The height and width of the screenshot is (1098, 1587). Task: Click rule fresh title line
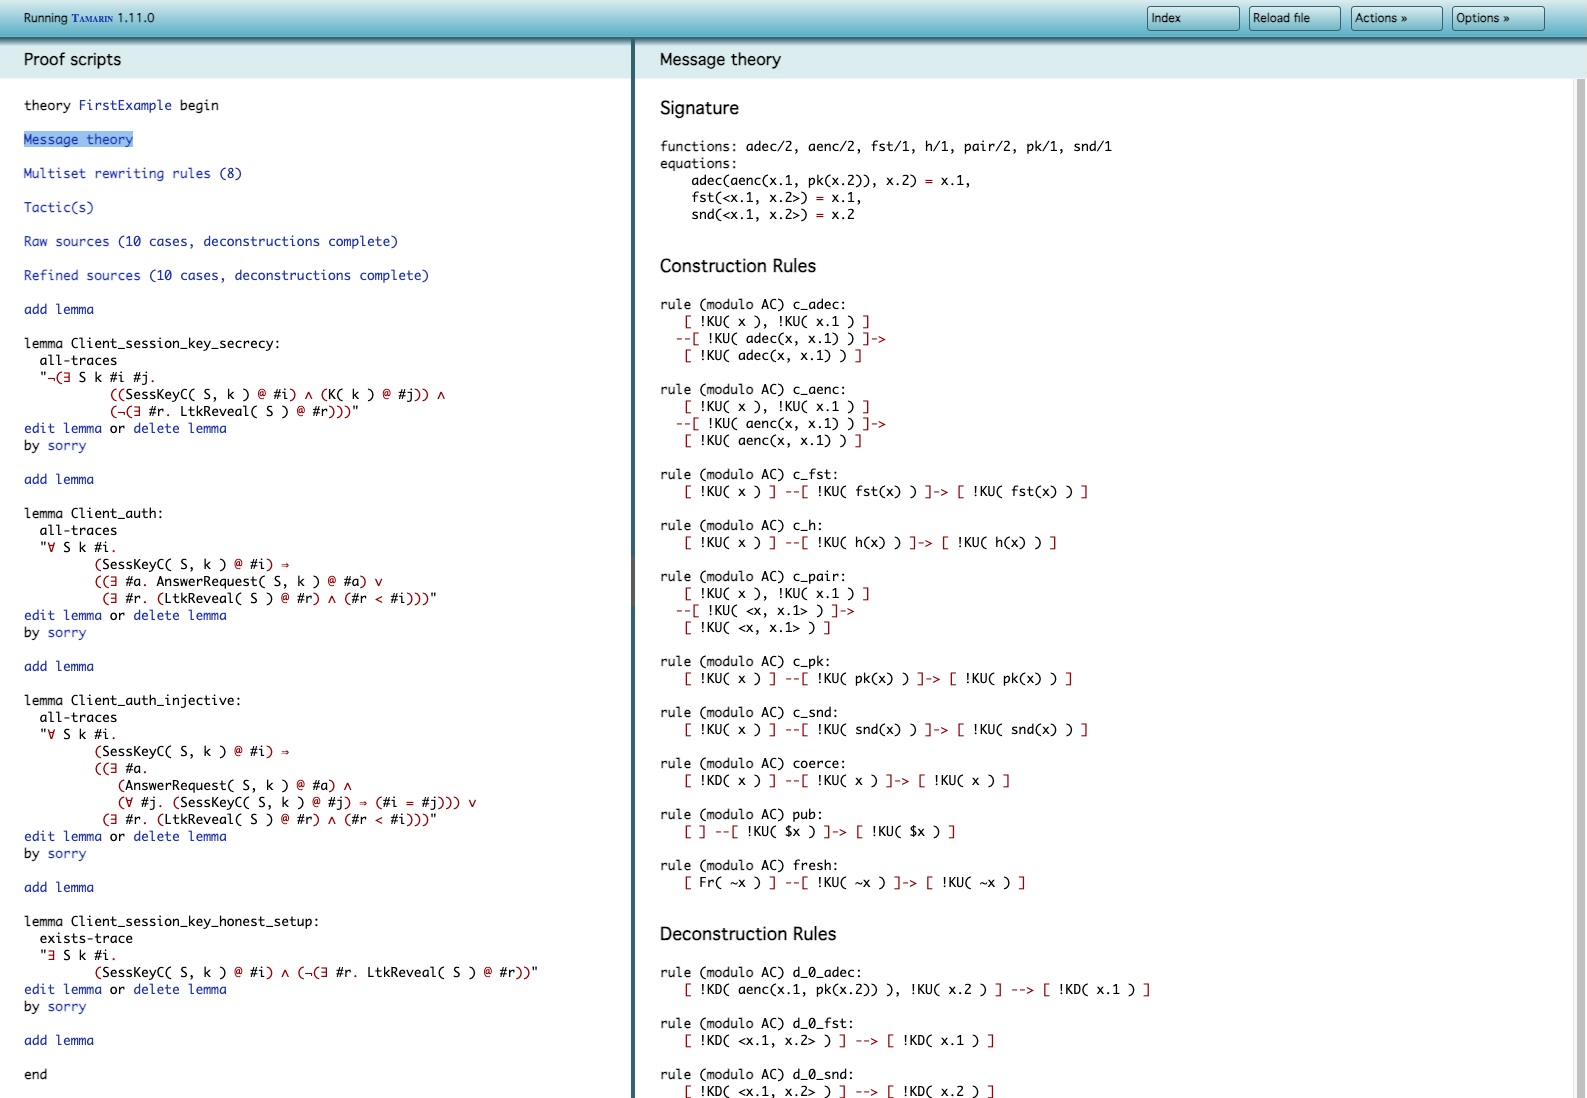(x=749, y=865)
